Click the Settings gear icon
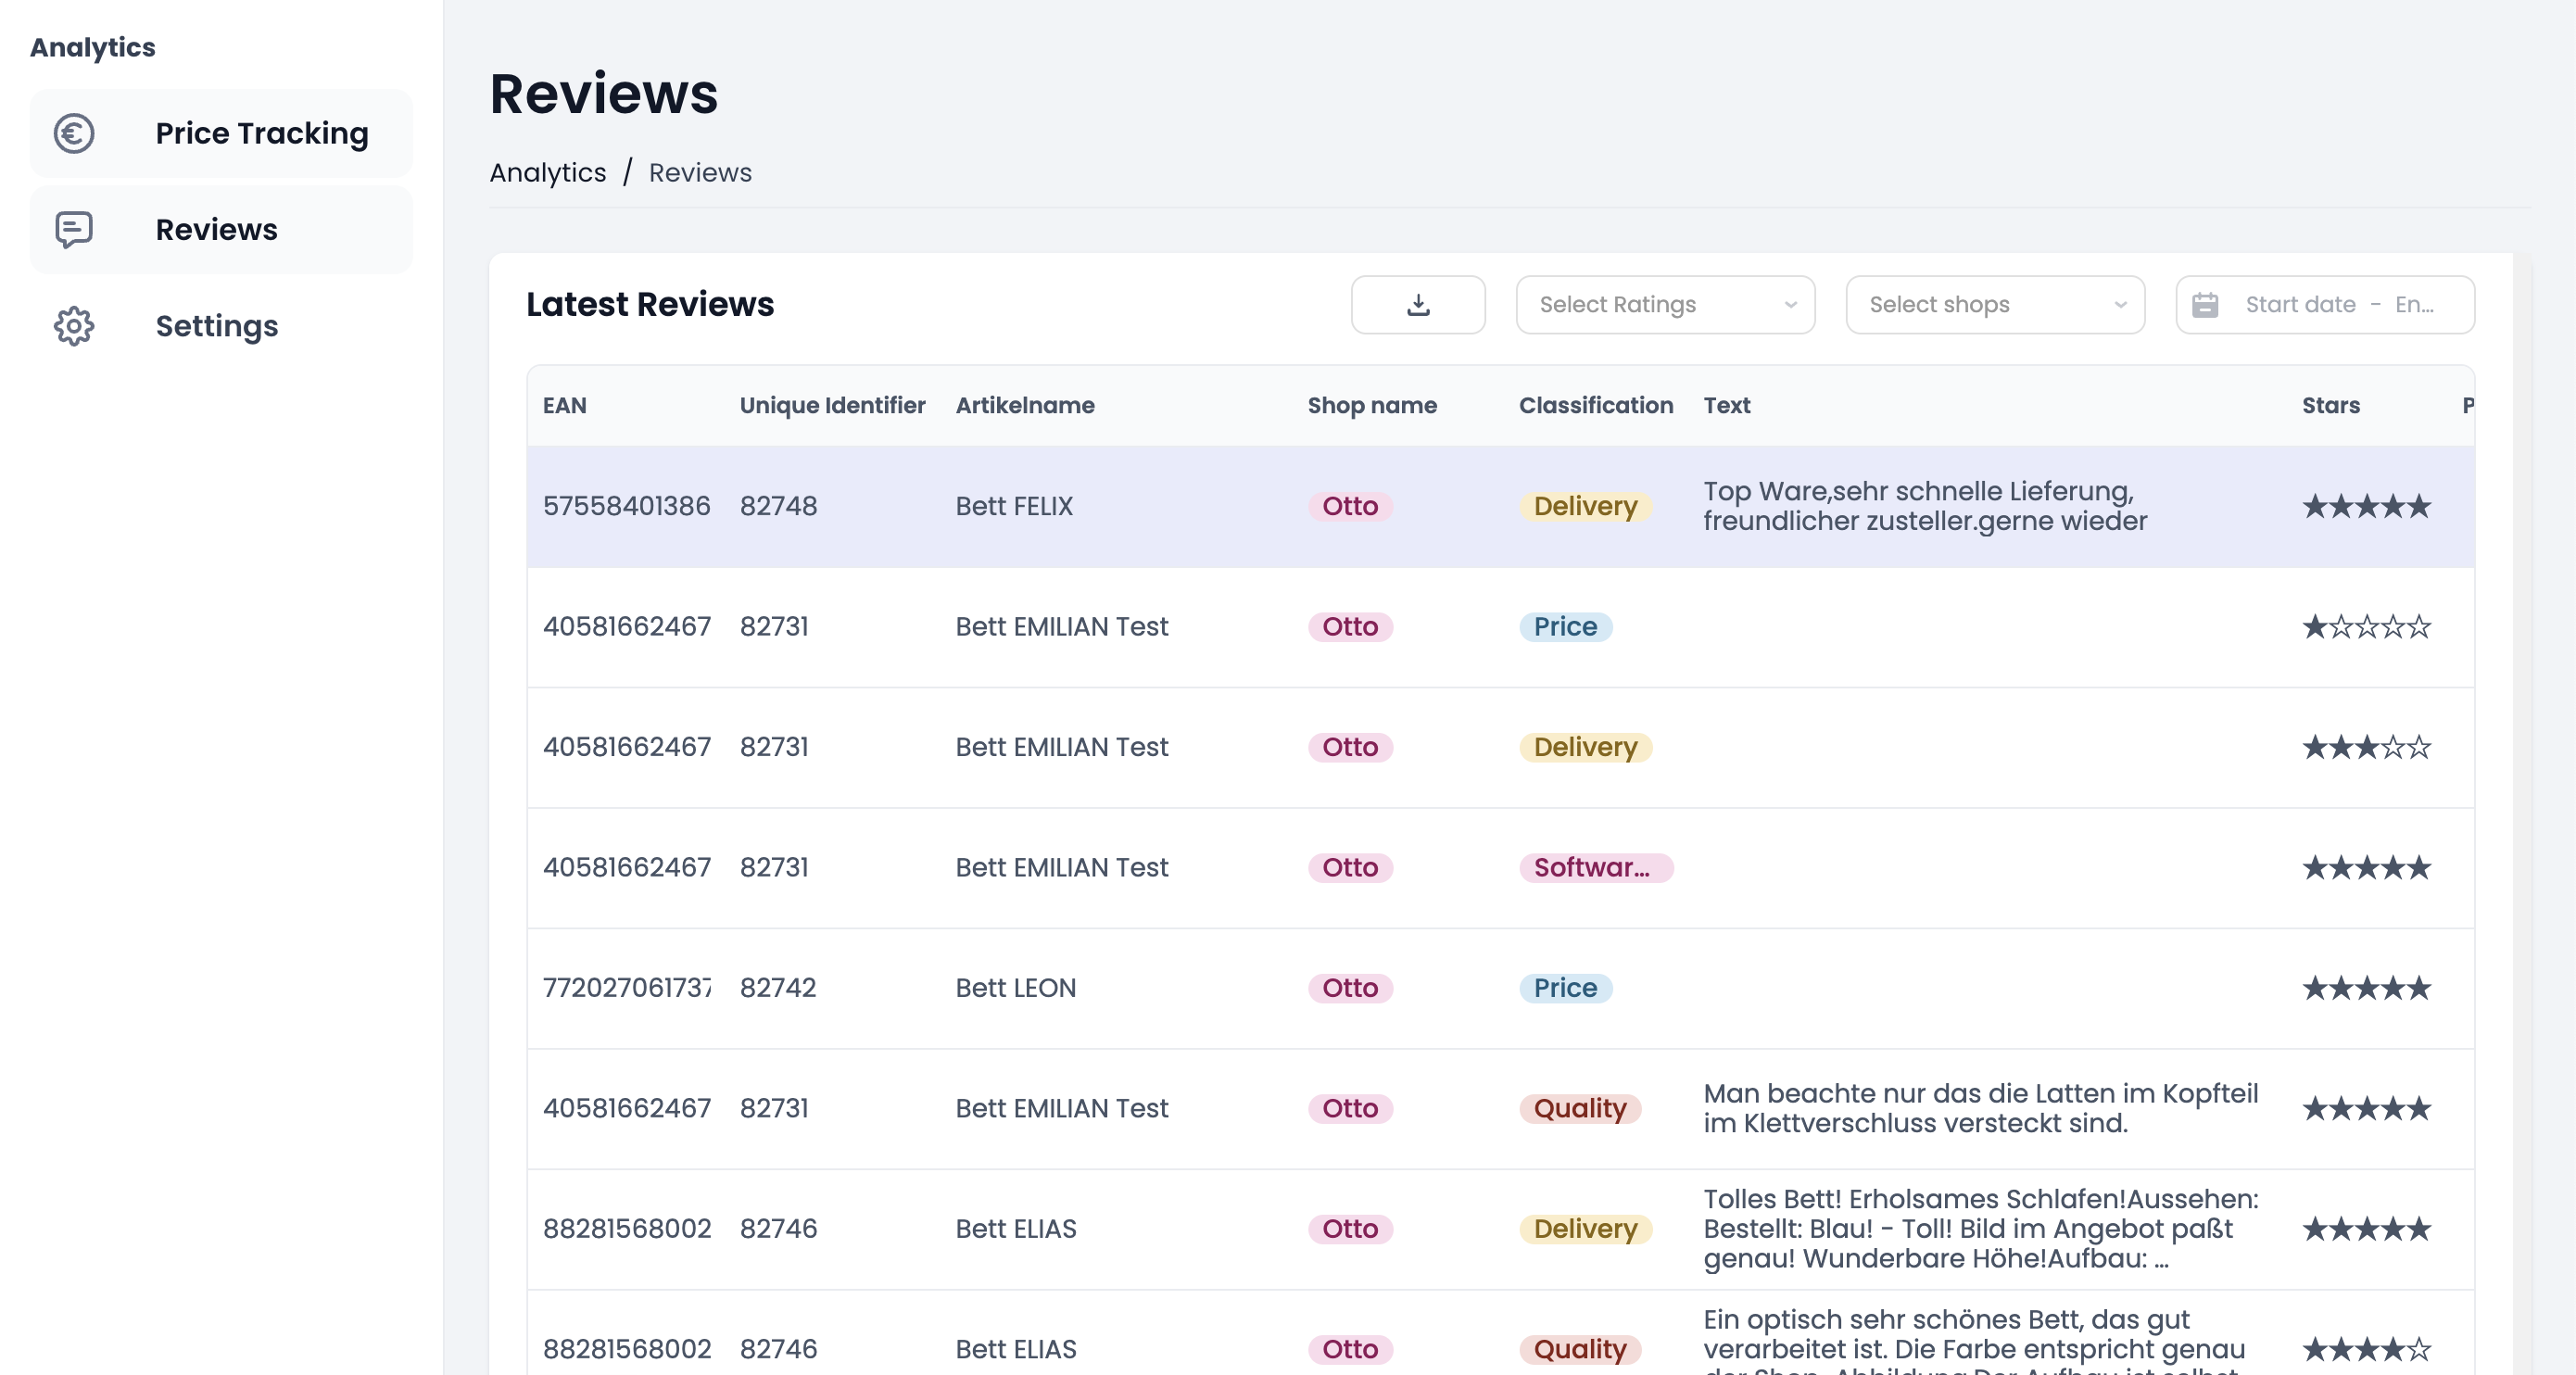Image resolution: width=2576 pixels, height=1375 pixels. pyautogui.click(x=74, y=326)
